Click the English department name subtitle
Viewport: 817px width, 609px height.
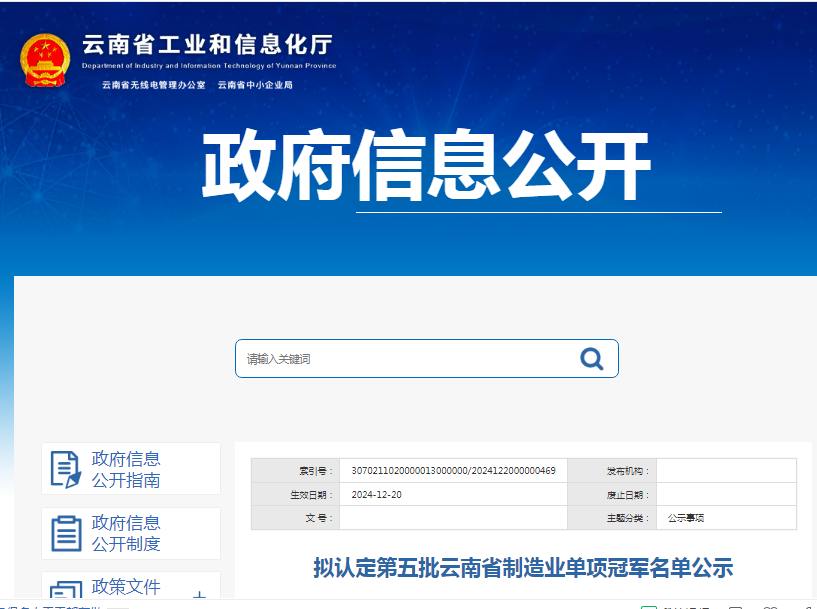click(209, 66)
